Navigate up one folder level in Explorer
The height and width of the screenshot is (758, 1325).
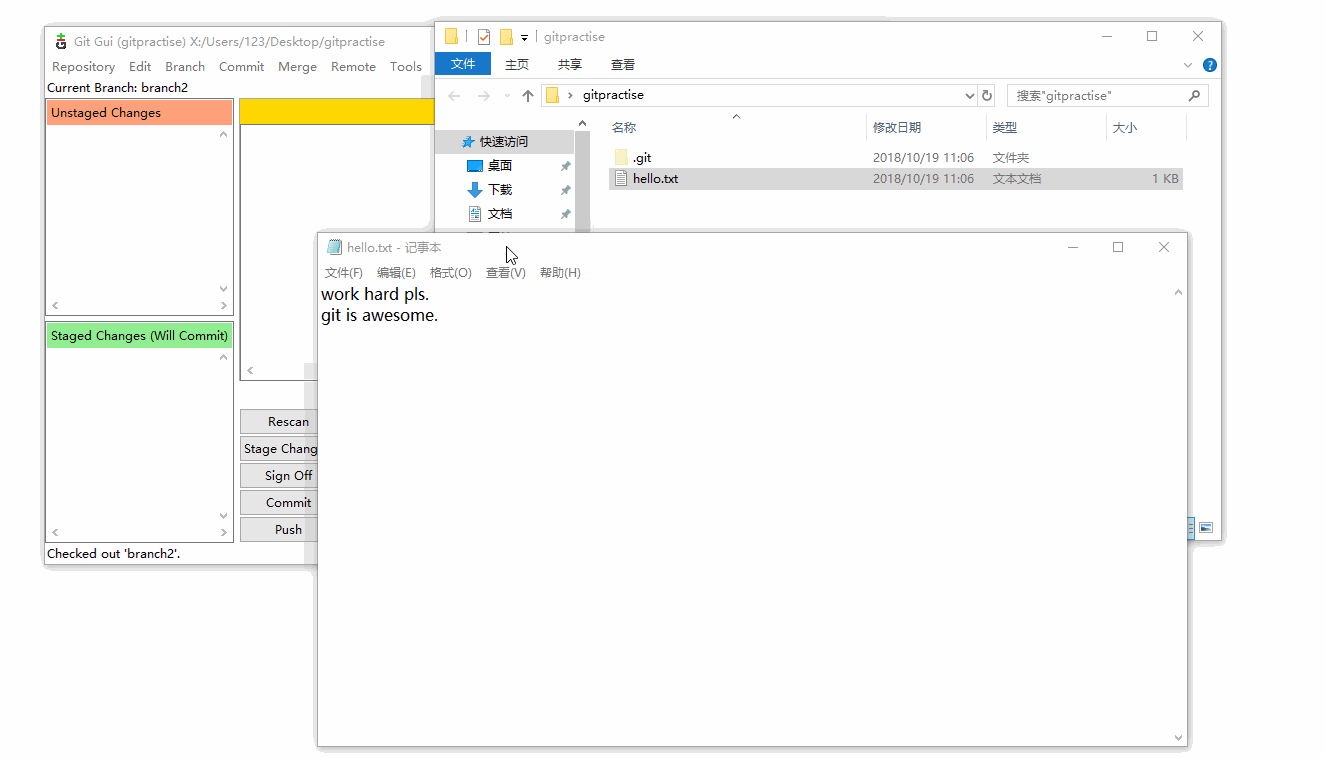tap(528, 96)
